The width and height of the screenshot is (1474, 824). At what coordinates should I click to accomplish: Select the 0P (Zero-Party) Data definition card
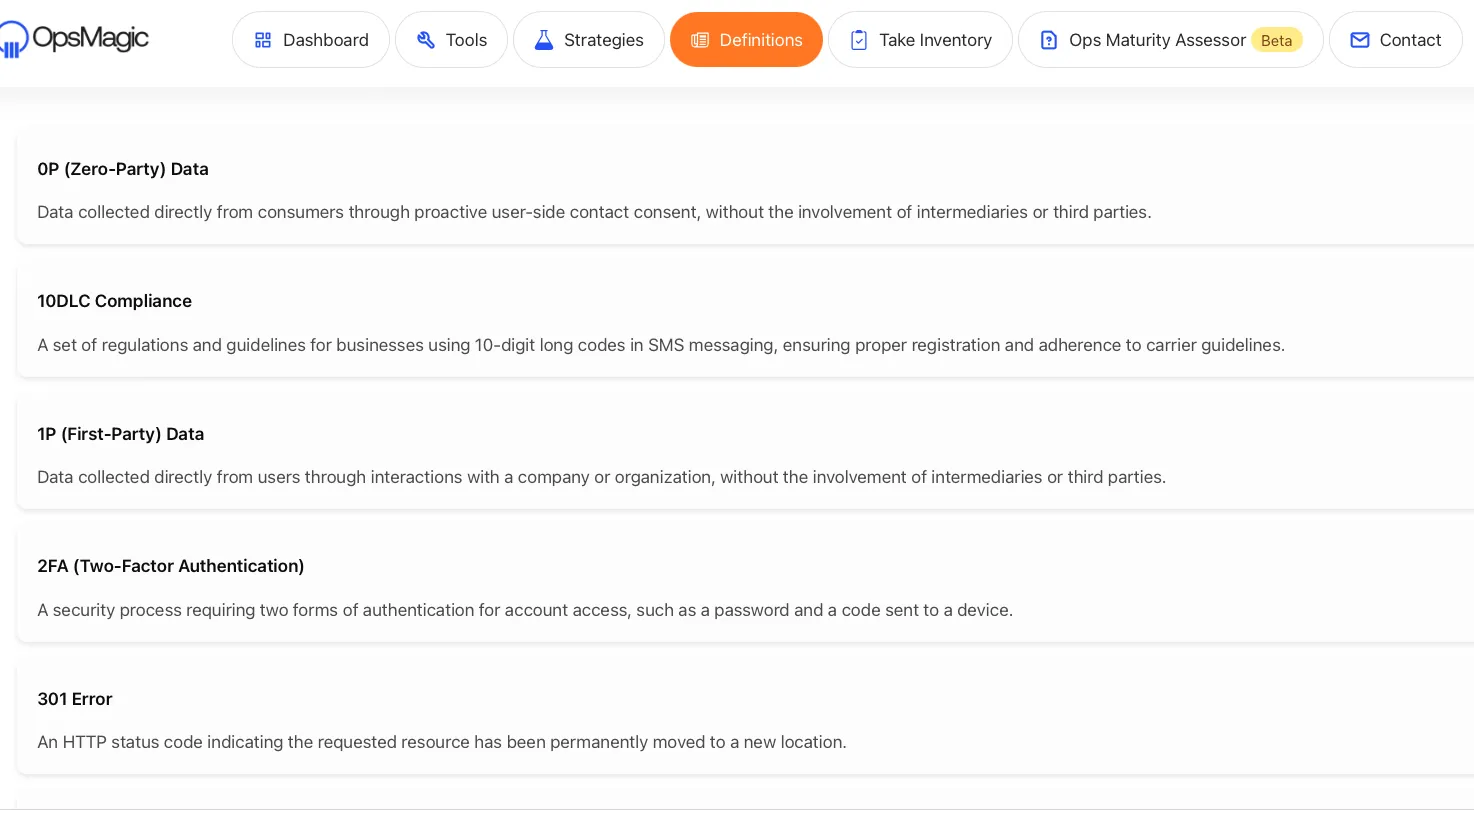tap(745, 188)
